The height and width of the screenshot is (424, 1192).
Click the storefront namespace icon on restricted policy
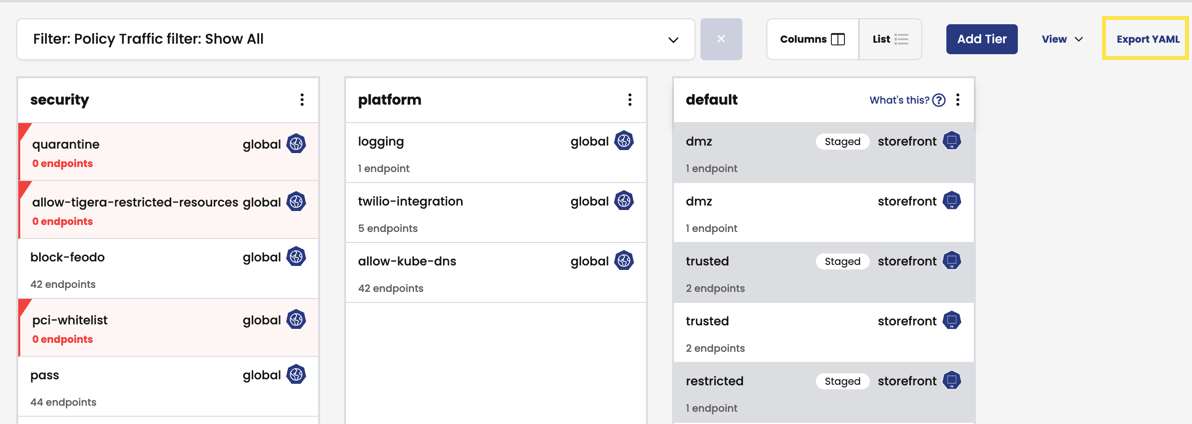tap(952, 381)
